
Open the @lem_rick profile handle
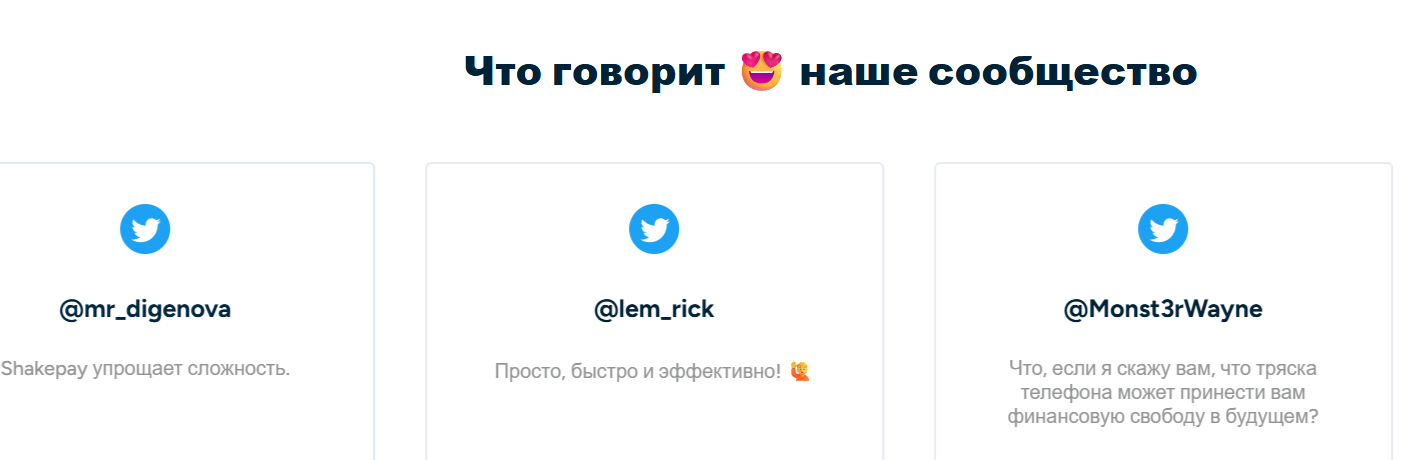click(654, 310)
